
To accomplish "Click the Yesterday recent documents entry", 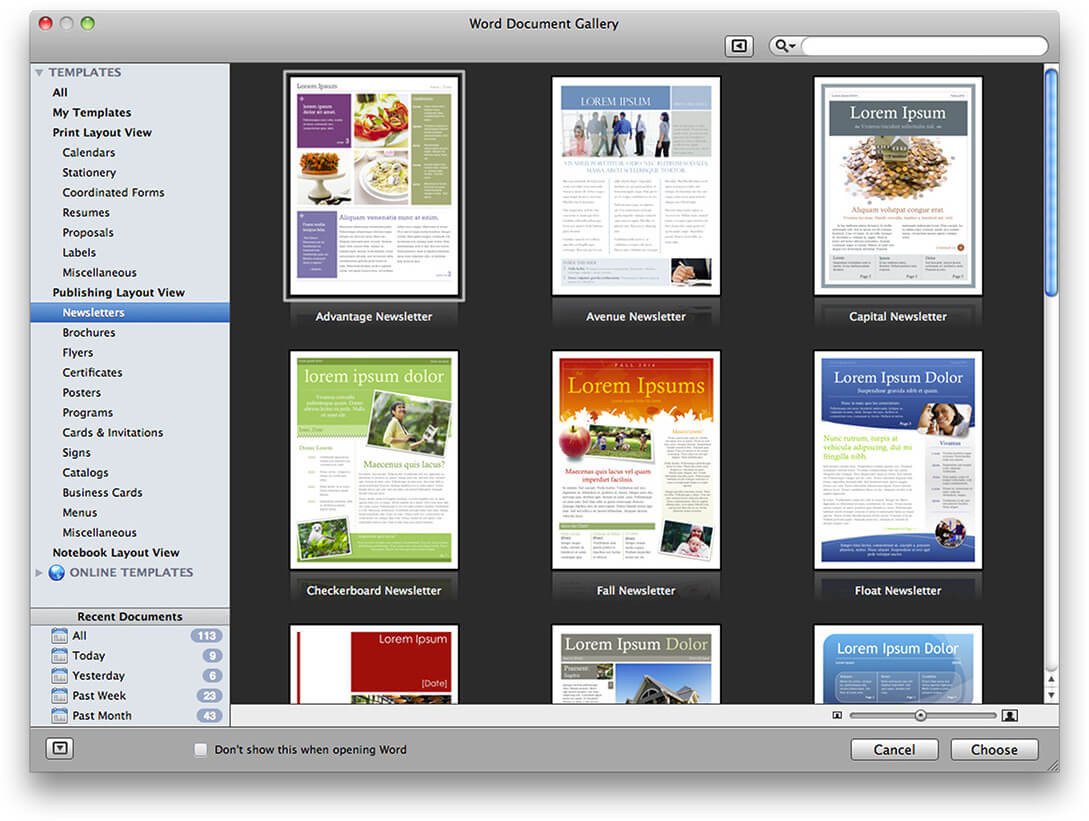I will pyautogui.click(x=99, y=675).
